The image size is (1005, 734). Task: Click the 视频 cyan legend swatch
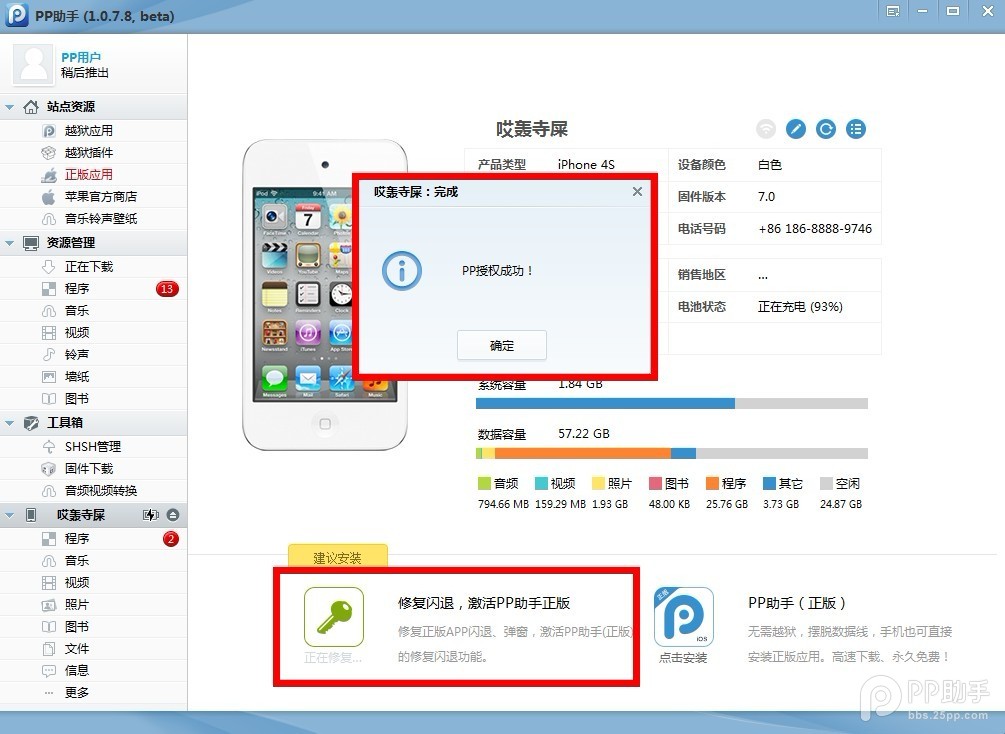tap(541, 483)
